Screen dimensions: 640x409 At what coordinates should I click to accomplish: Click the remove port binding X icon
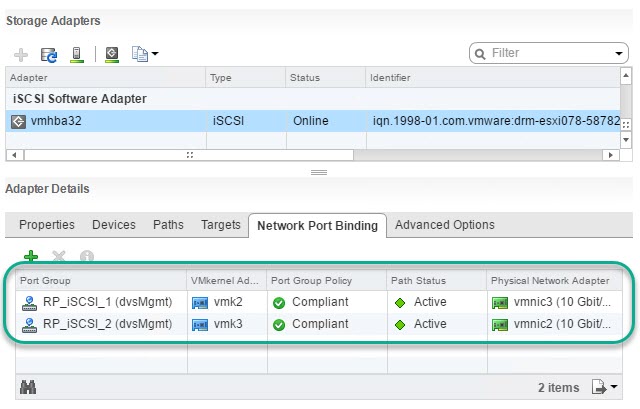pyautogui.click(x=59, y=257)
